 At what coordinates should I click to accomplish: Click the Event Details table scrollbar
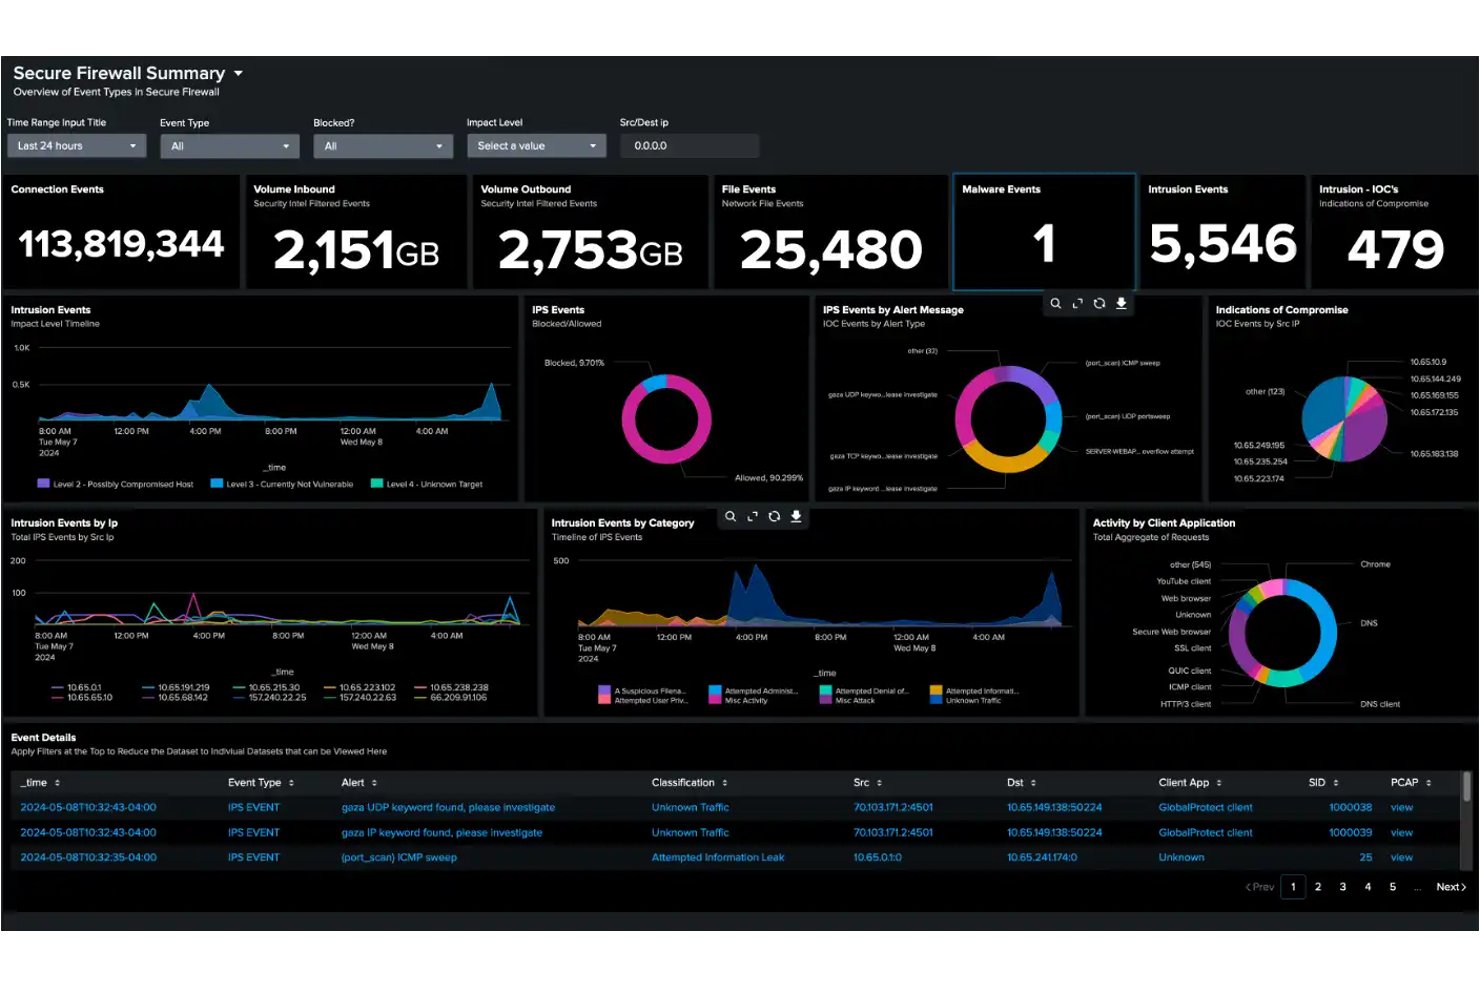coord(1466,786)
